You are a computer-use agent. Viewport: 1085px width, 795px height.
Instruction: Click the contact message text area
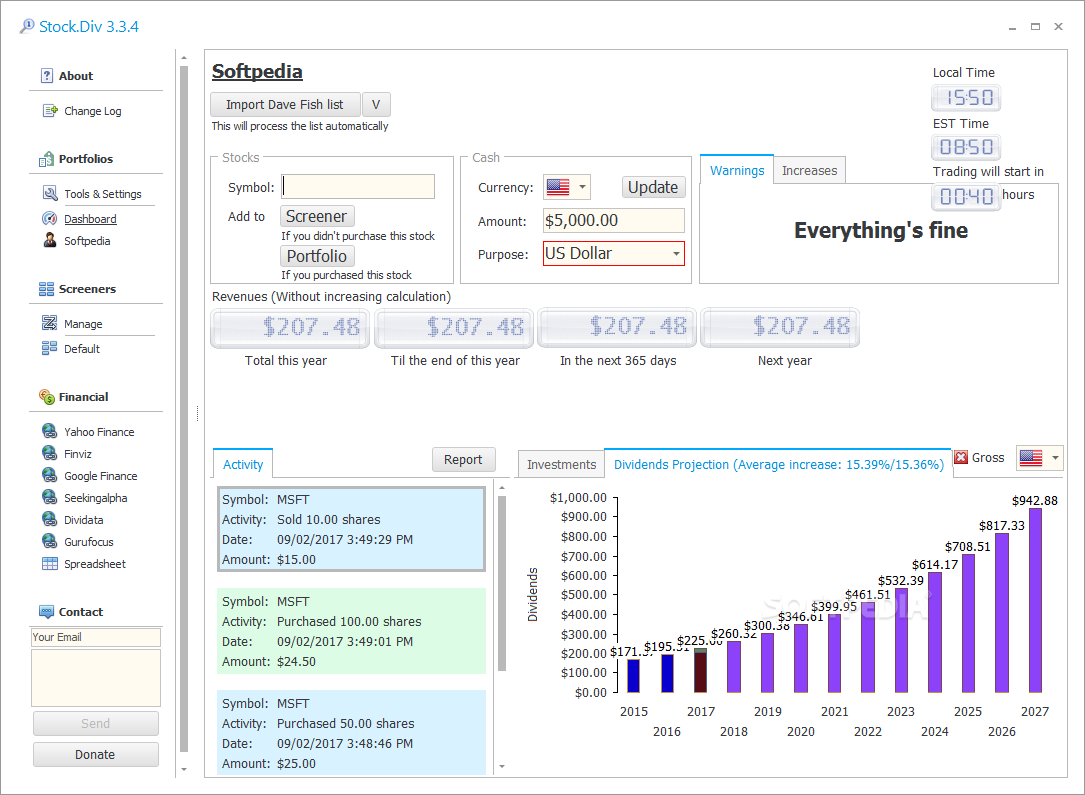[95, 677]
